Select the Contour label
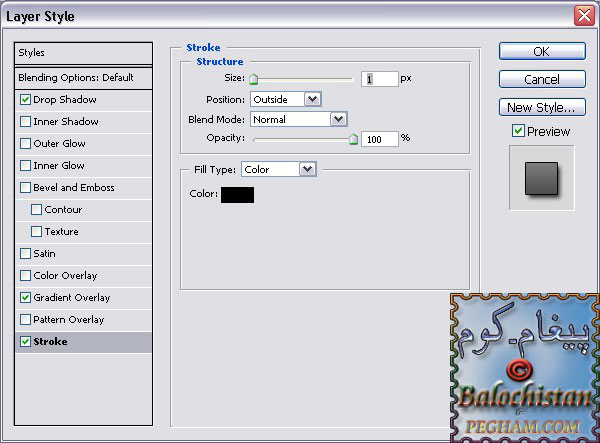 (x=63, y=210)
